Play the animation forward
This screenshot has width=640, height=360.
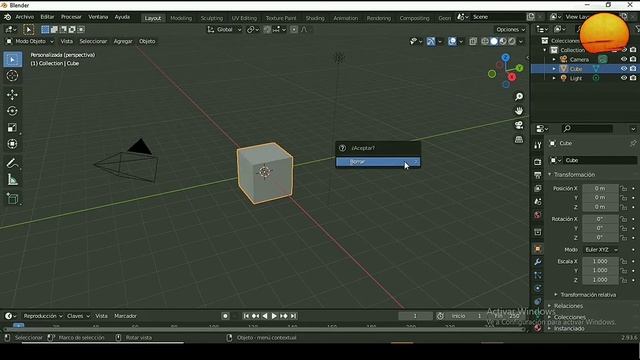(274, 316)
